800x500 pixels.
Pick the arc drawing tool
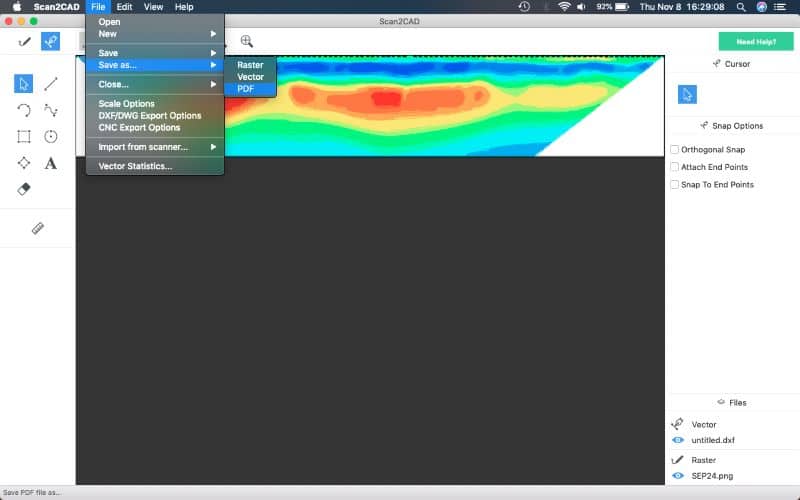pyautogui.click(x=24, y=110)
